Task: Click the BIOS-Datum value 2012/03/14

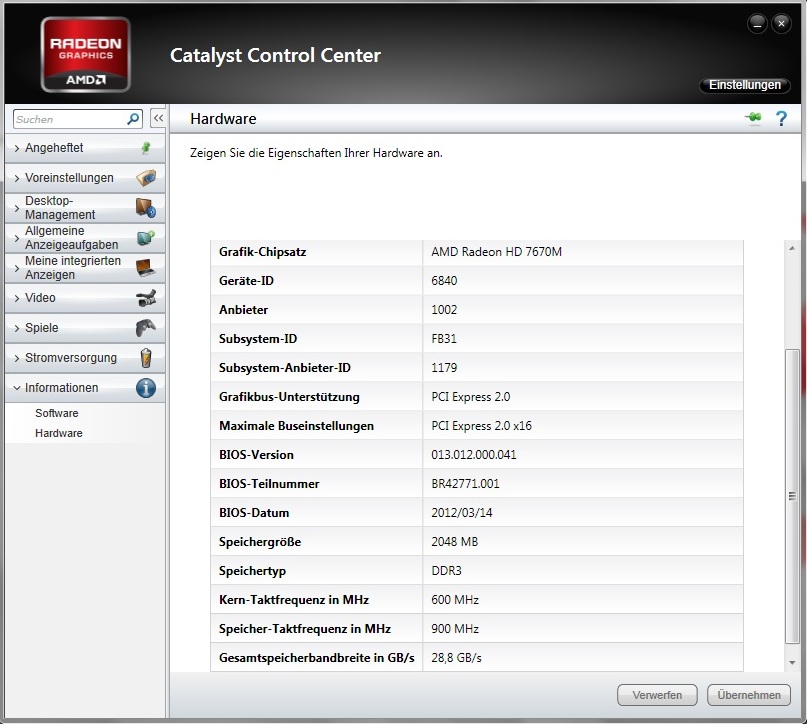Action: (462, 513)
